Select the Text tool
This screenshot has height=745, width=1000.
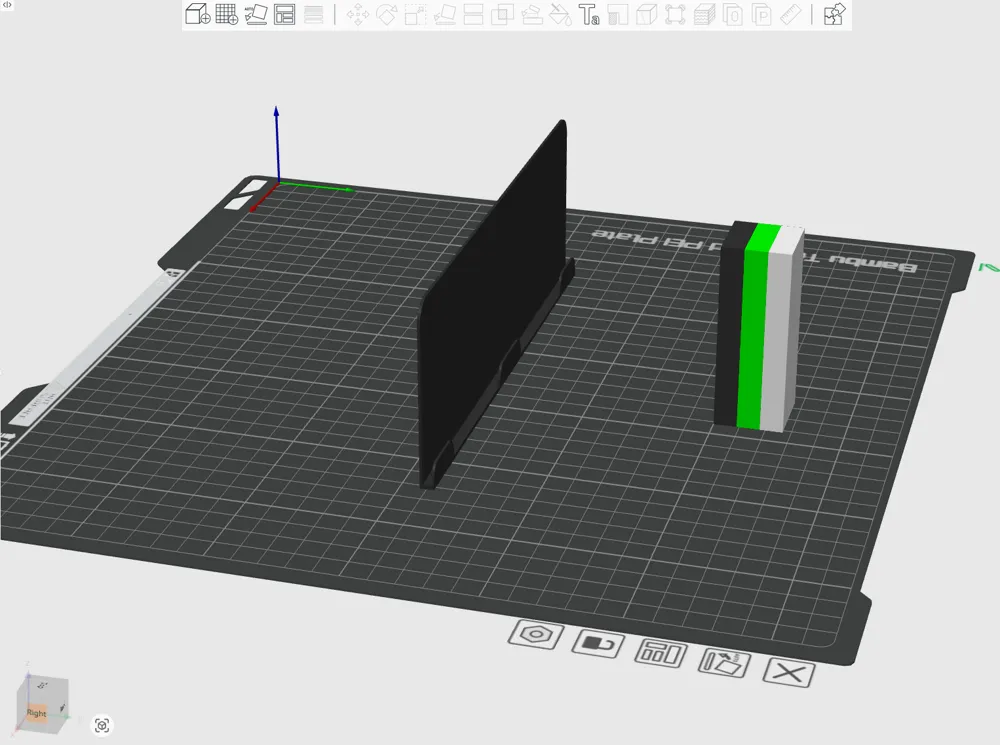[590, 14]
